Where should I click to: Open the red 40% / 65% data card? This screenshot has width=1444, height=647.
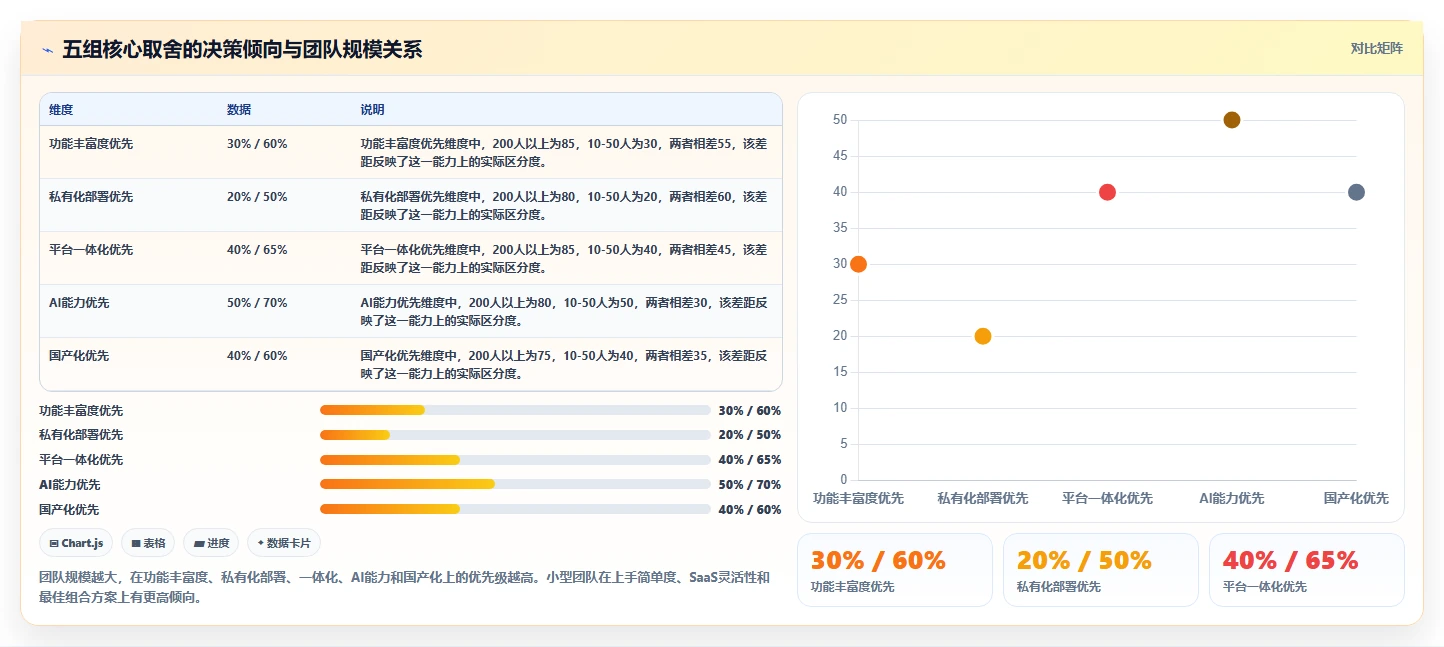(x=1307, y=570)
